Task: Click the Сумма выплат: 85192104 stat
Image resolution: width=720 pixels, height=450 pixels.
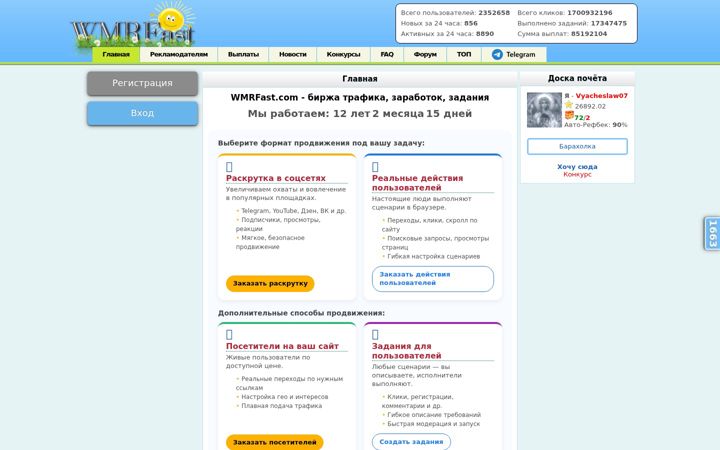Action: click(562, 34)
